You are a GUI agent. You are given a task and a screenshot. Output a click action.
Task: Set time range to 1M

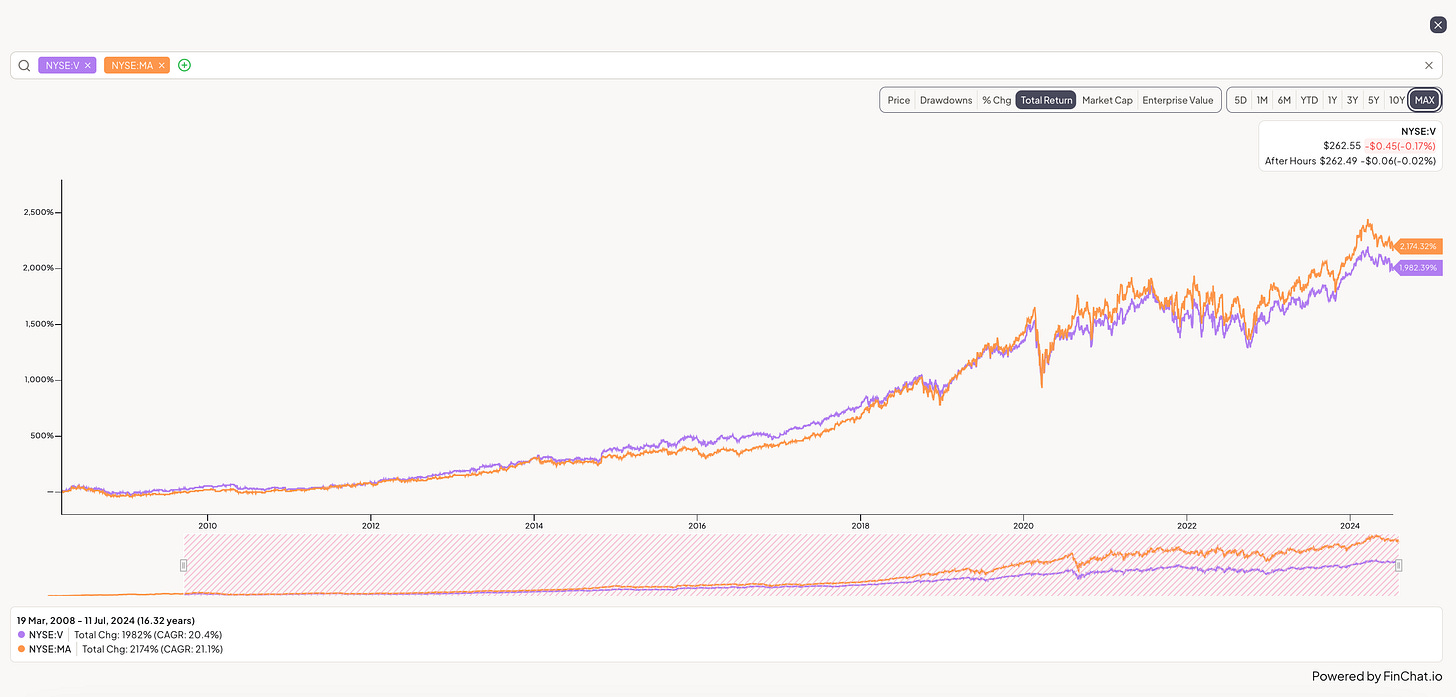tap(1262, 100)
